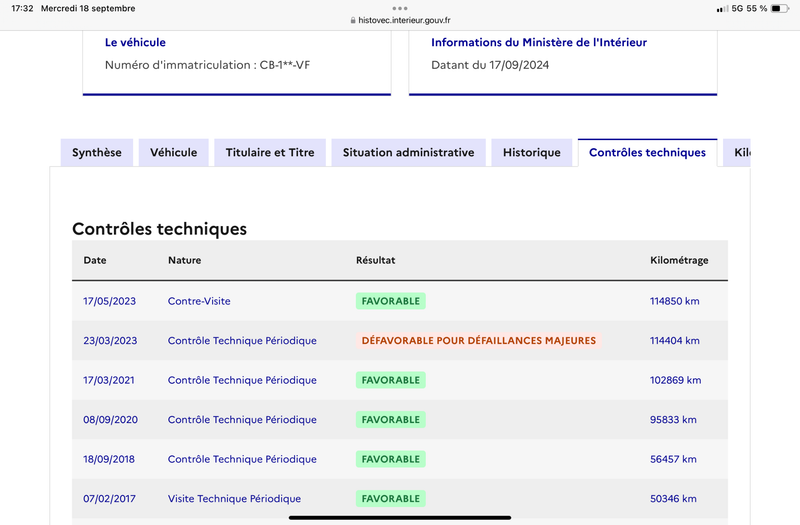Click Contrôle Technique Périodique for 18/09/2018
Screen dimensions: 800x525
click(x=242, y=459)
